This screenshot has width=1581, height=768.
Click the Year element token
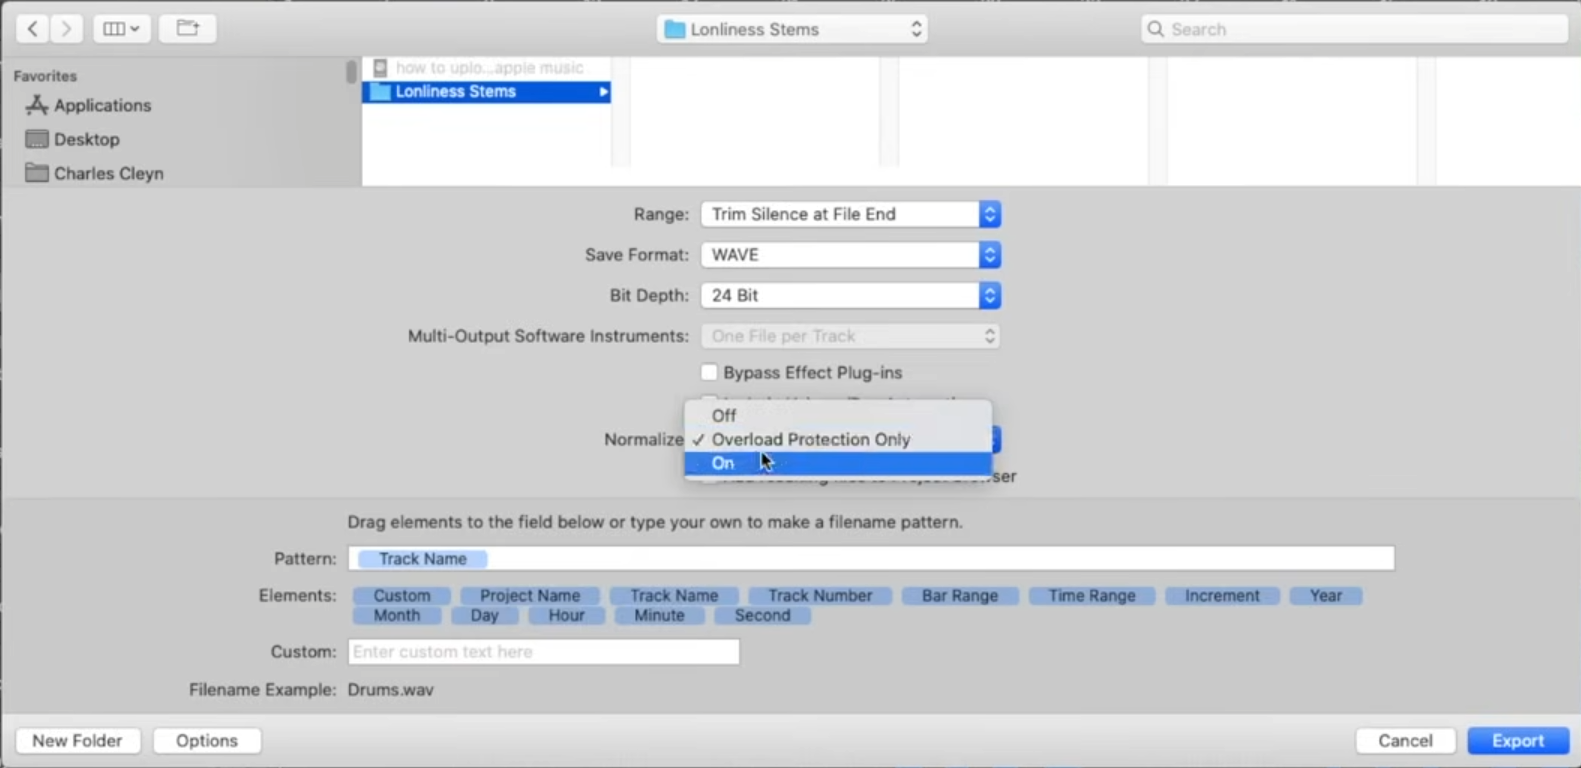point(1326,595)
